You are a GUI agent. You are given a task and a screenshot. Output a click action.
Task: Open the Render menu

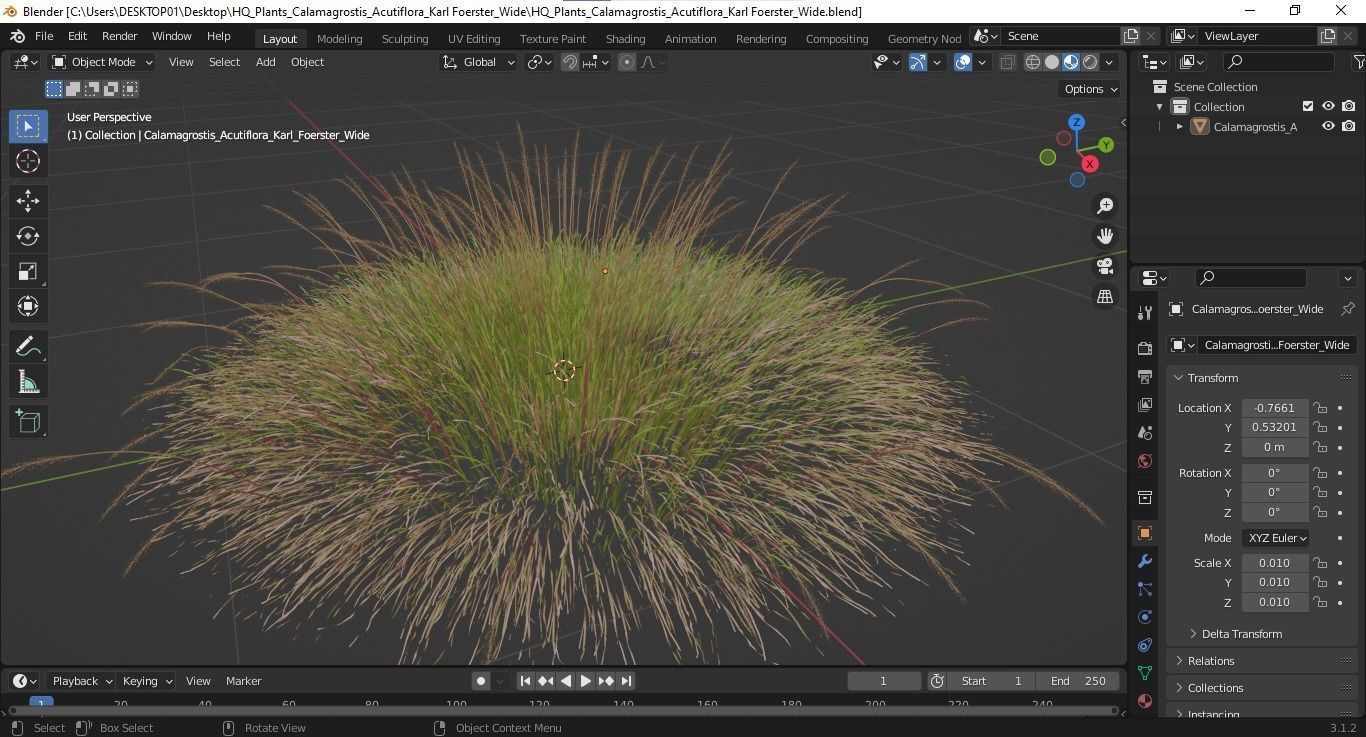point(119,36)
